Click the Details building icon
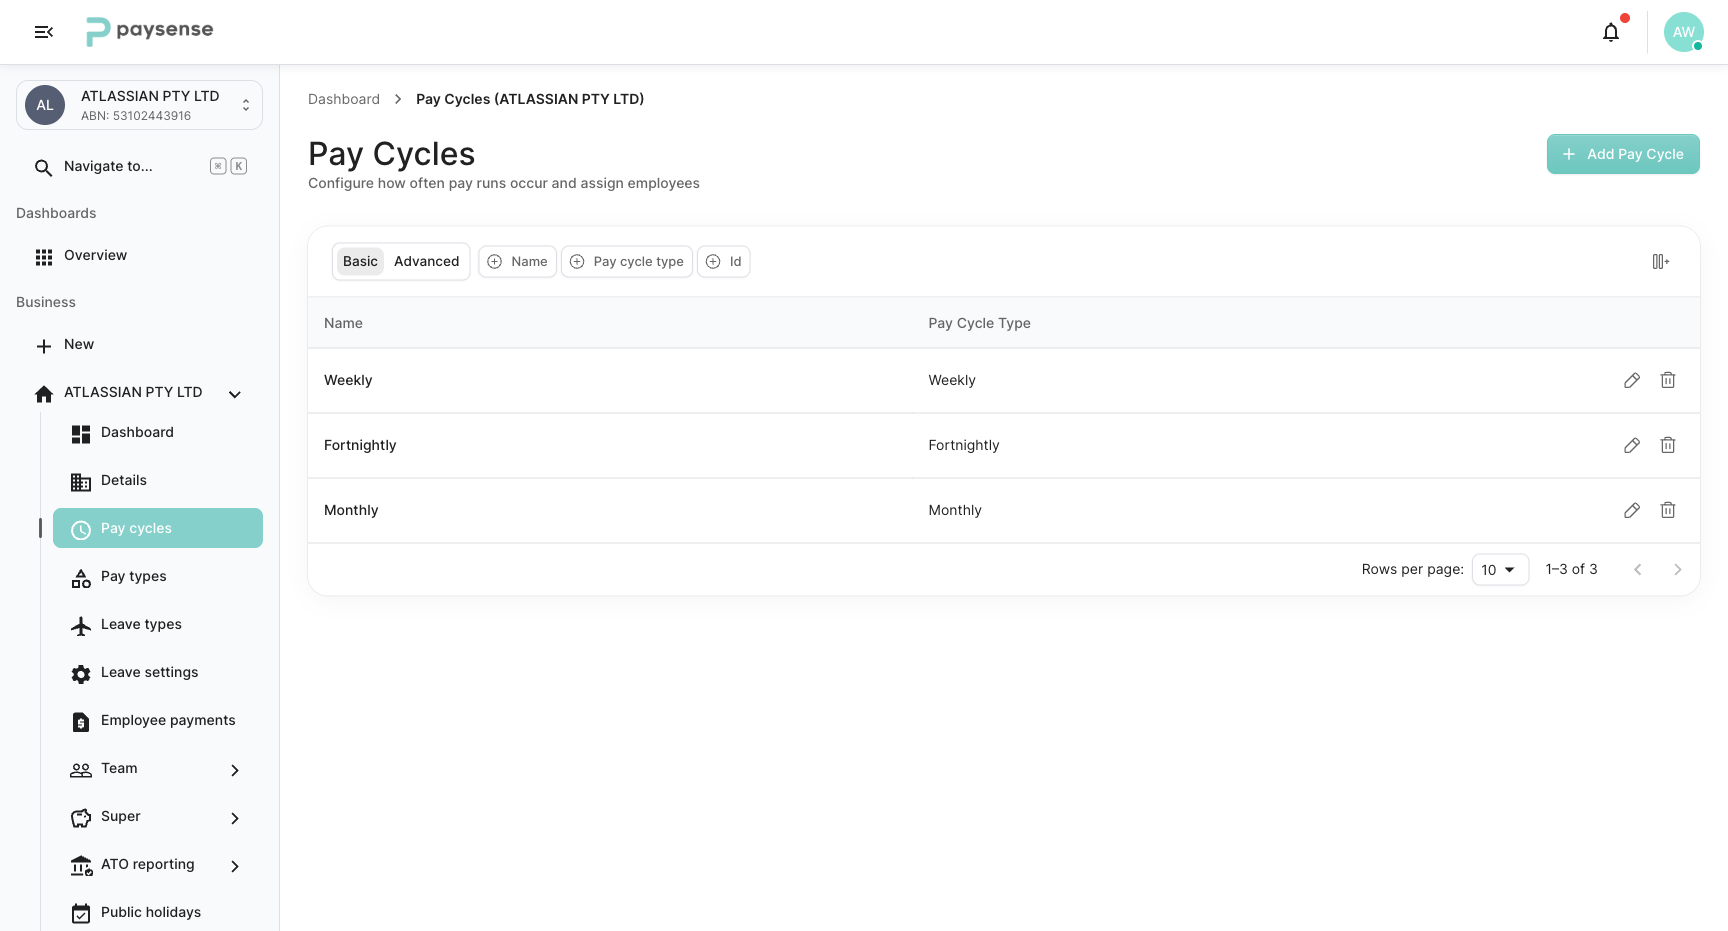The image size is (1728, 931). tap(81, 482)
